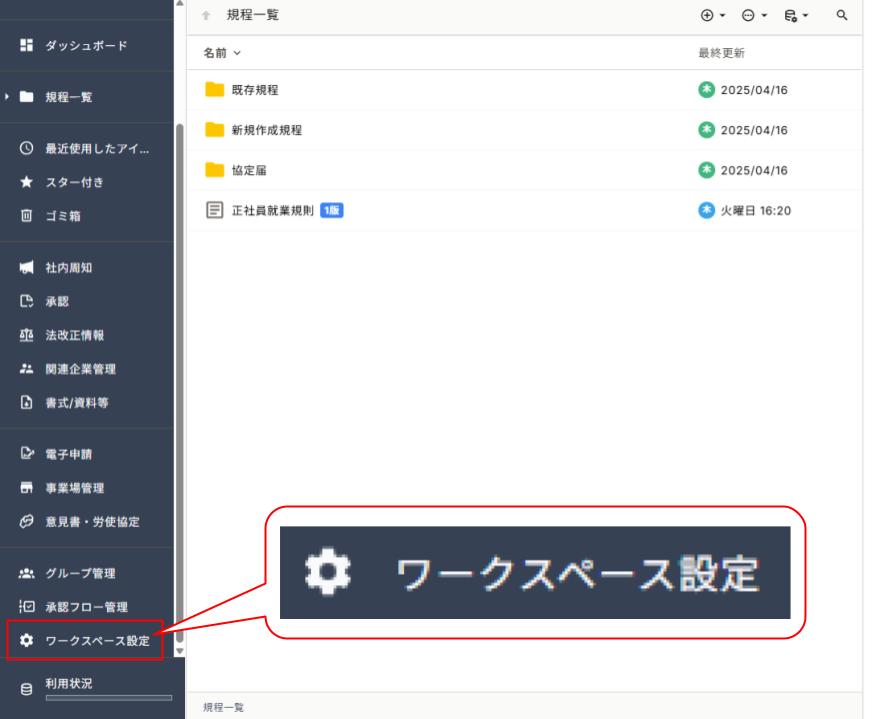The height and width of the screenshot is (719, 876).
Task: Click the green avatar on 既存規程 row
Action: pyautogui.click(x=707, y=89)
